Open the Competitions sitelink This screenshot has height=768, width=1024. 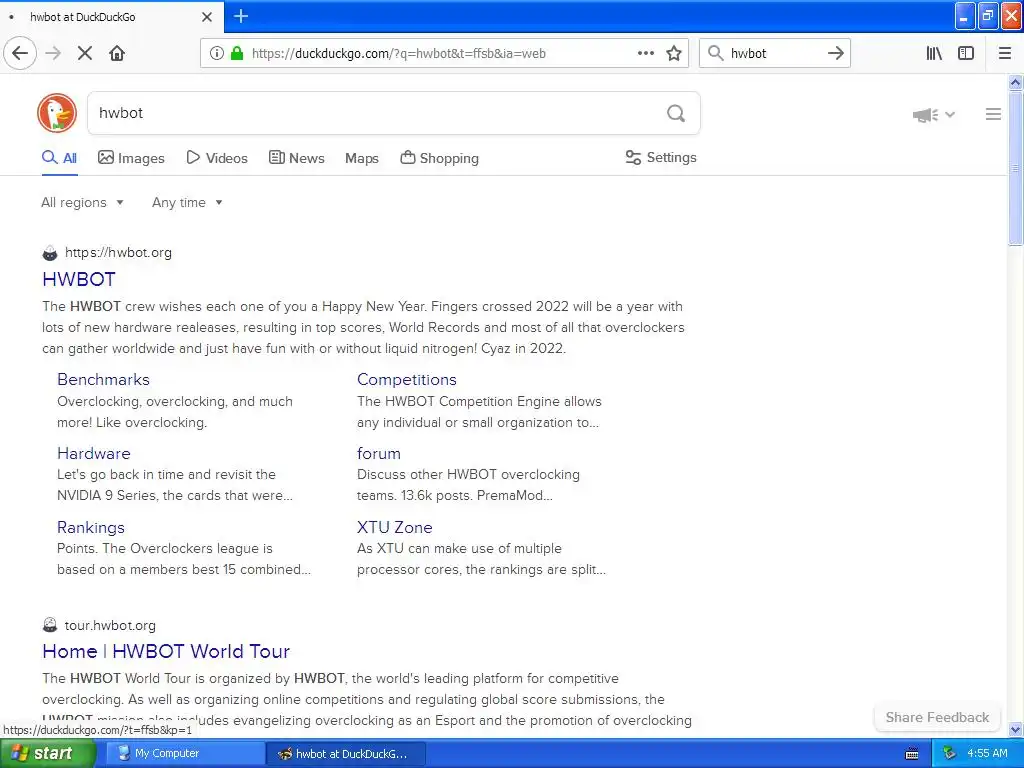(x=407, y=379)
